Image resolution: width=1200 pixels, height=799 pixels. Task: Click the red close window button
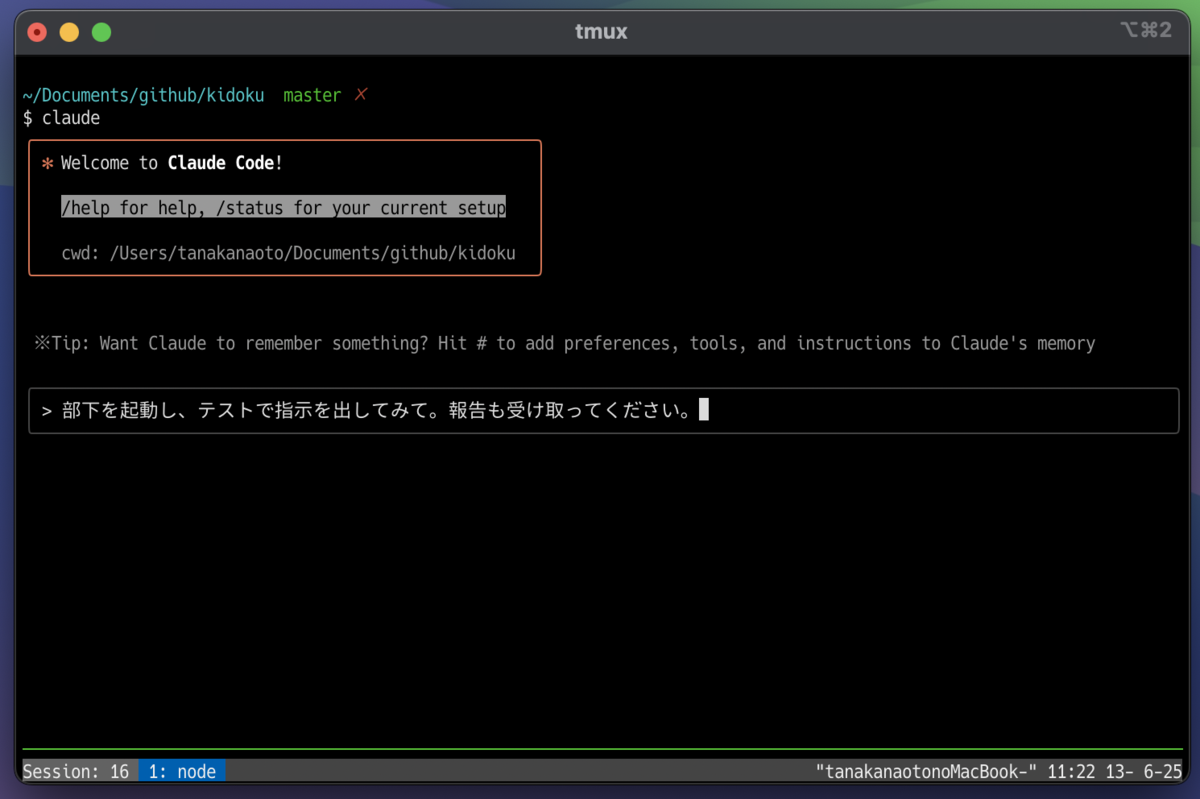pos(37,32)
